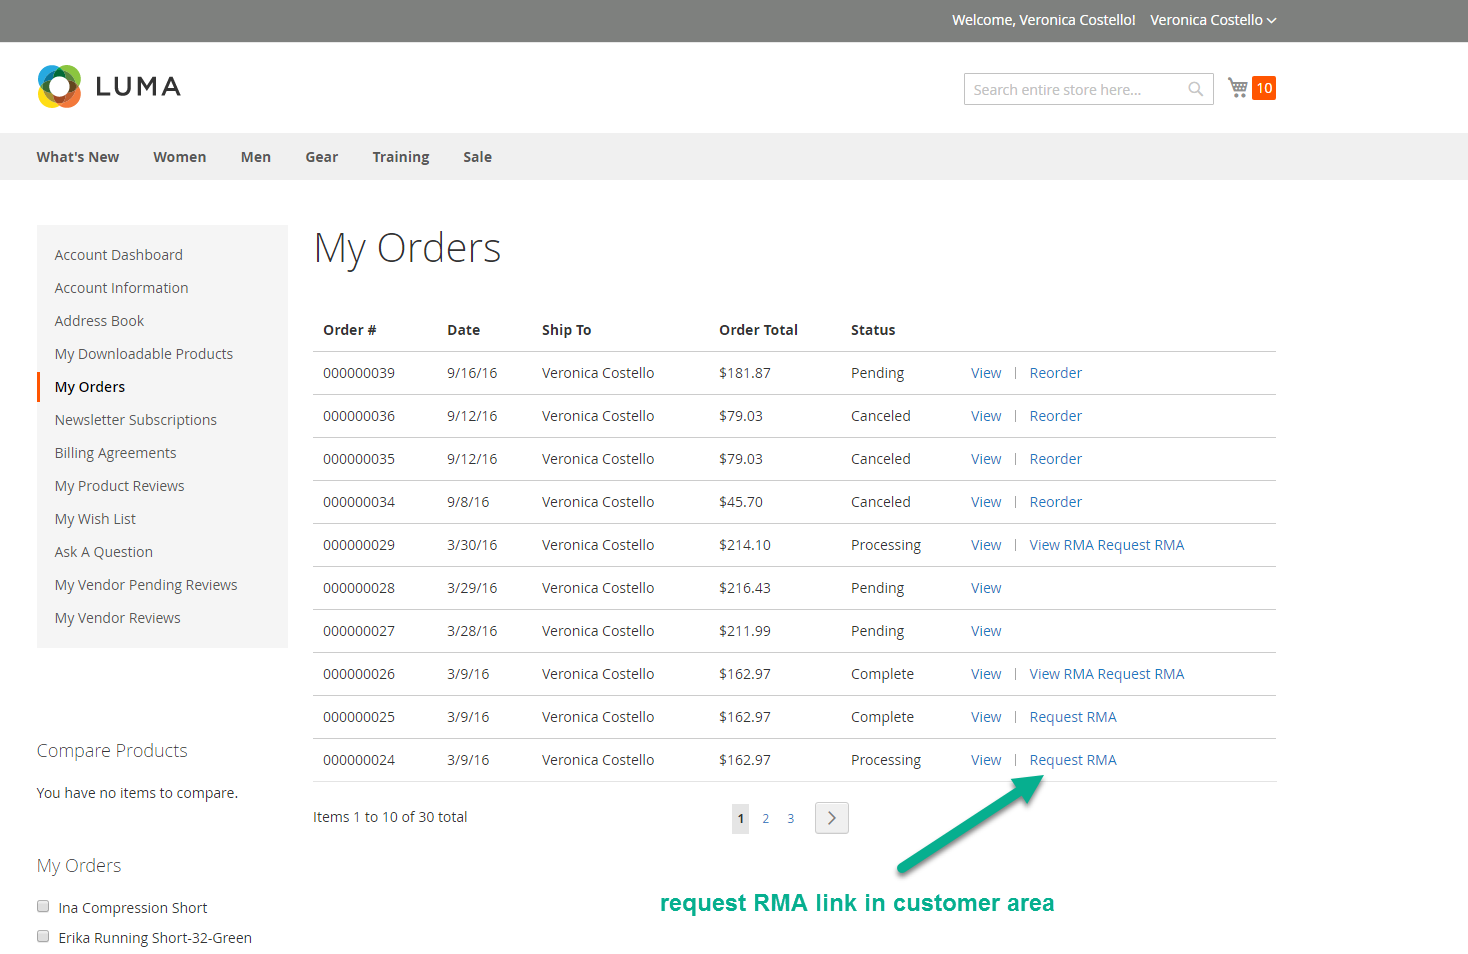1468x954 pixels.
Task: Click current page number 1
Action: [741, 818]
